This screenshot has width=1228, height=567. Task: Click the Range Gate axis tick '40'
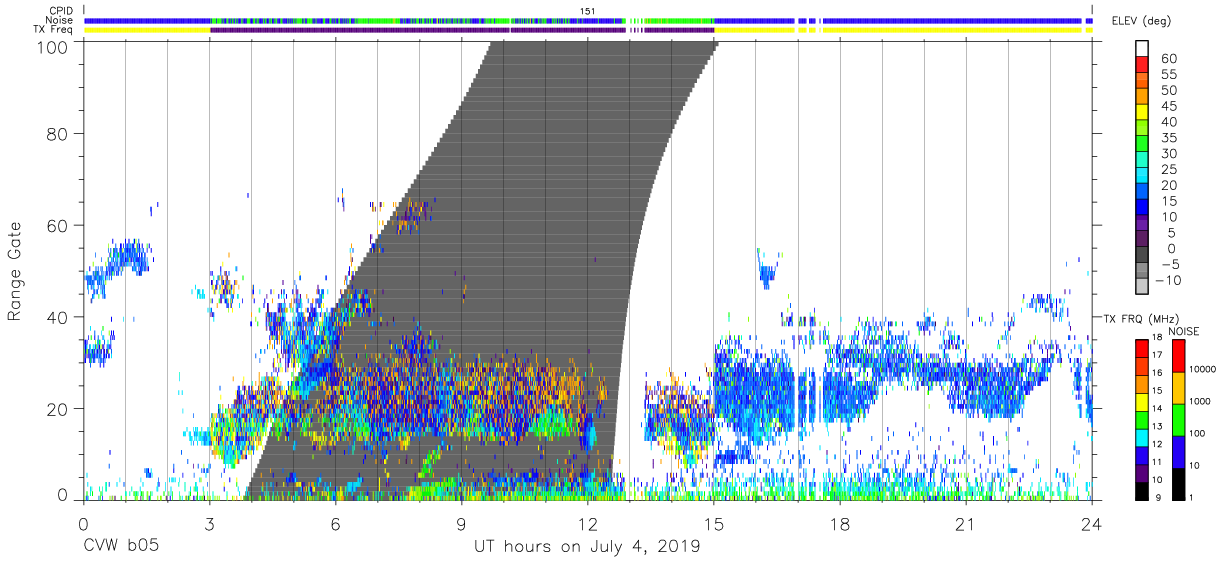pyautogui.click(x=59, y=317)
